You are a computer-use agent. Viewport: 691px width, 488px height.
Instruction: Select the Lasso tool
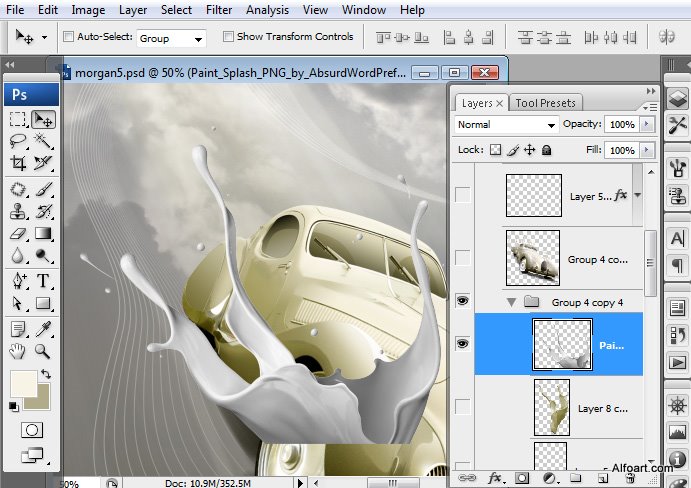click(x=18, y=140)
